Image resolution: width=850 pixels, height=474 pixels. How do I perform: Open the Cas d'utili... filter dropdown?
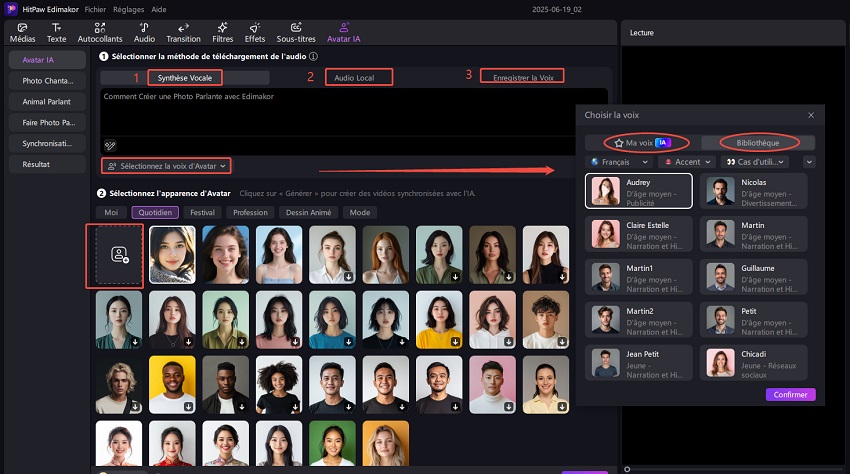point(755,162)
